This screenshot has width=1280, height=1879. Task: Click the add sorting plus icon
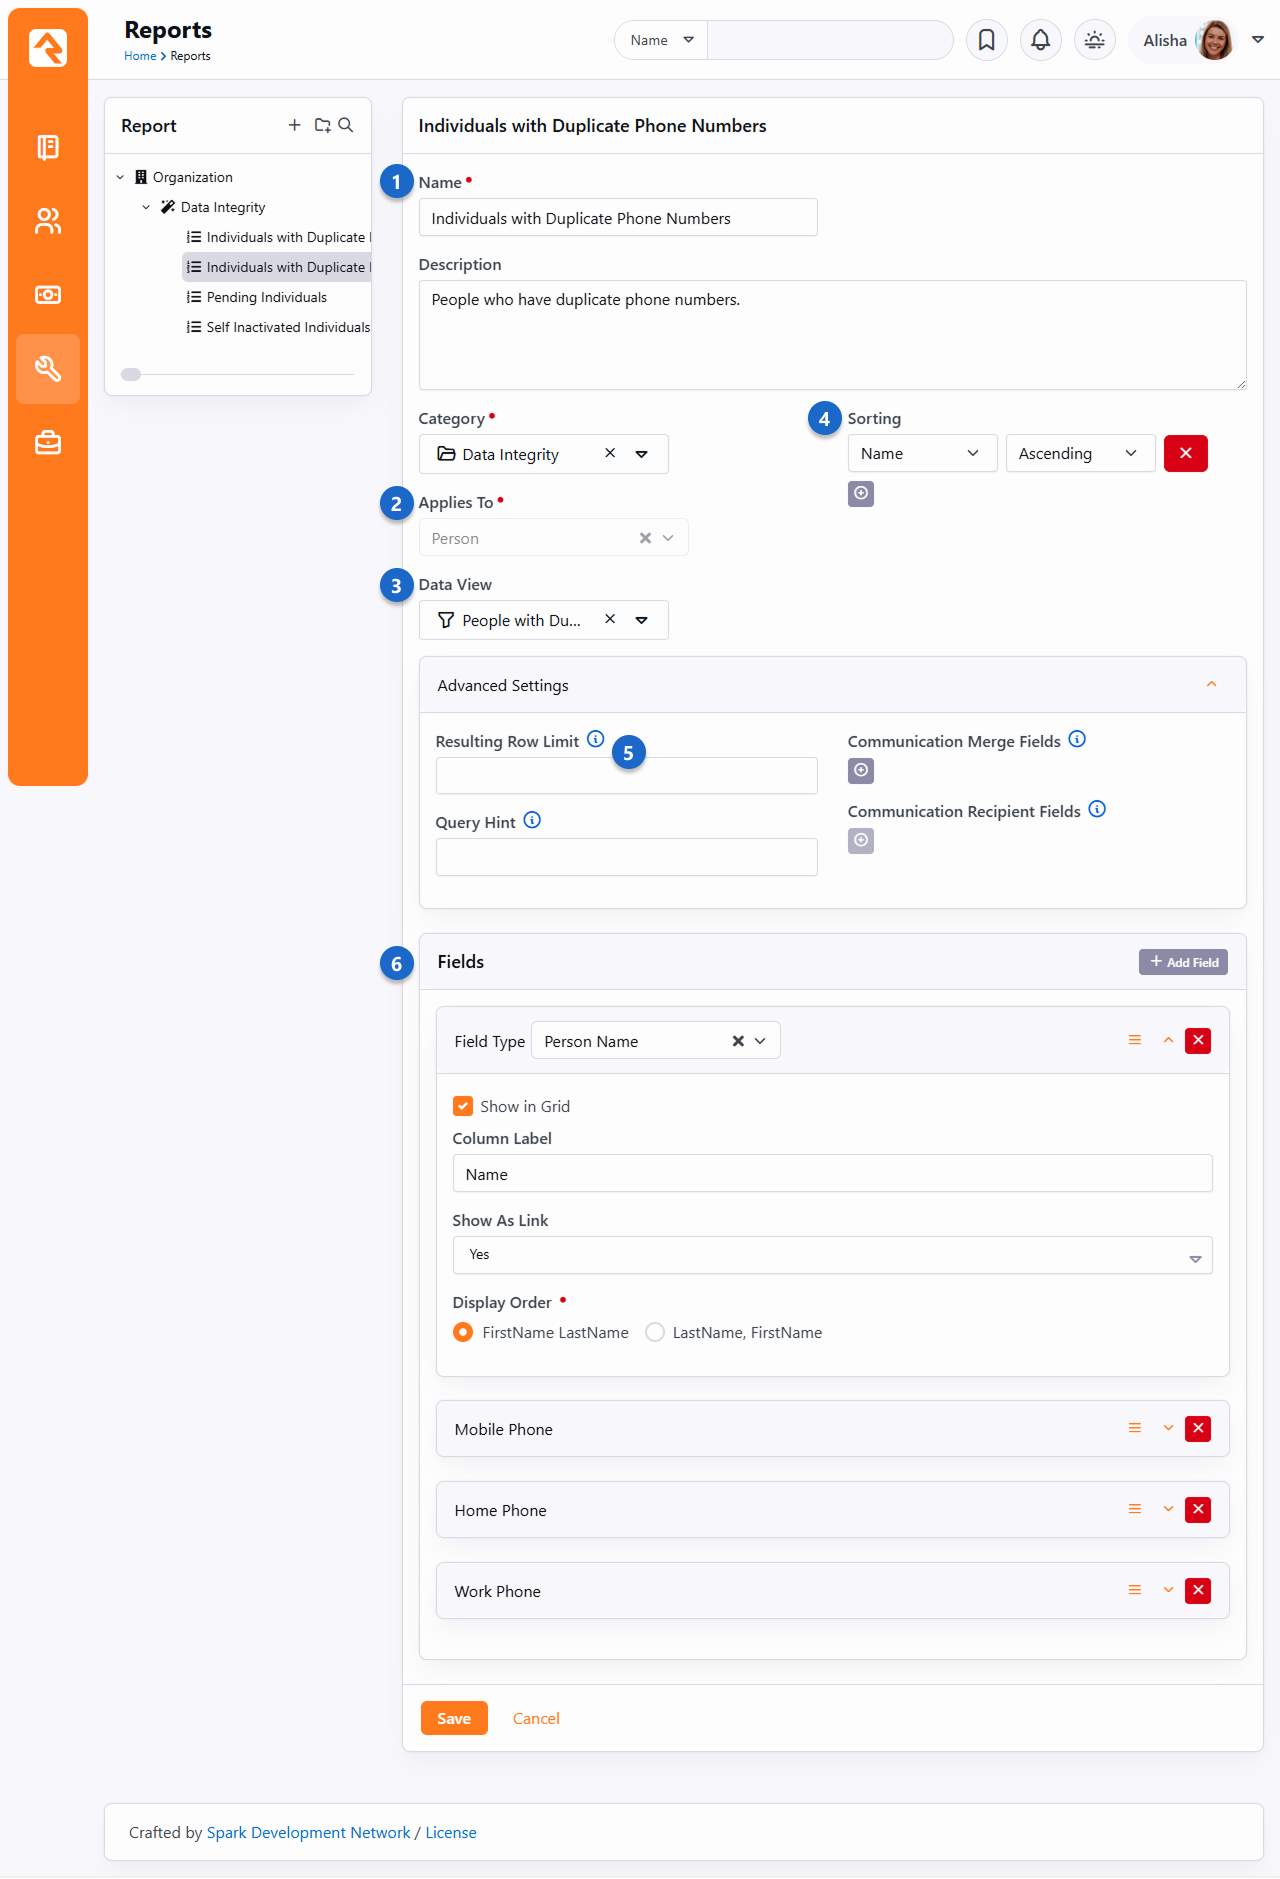(x=860, y=494)
